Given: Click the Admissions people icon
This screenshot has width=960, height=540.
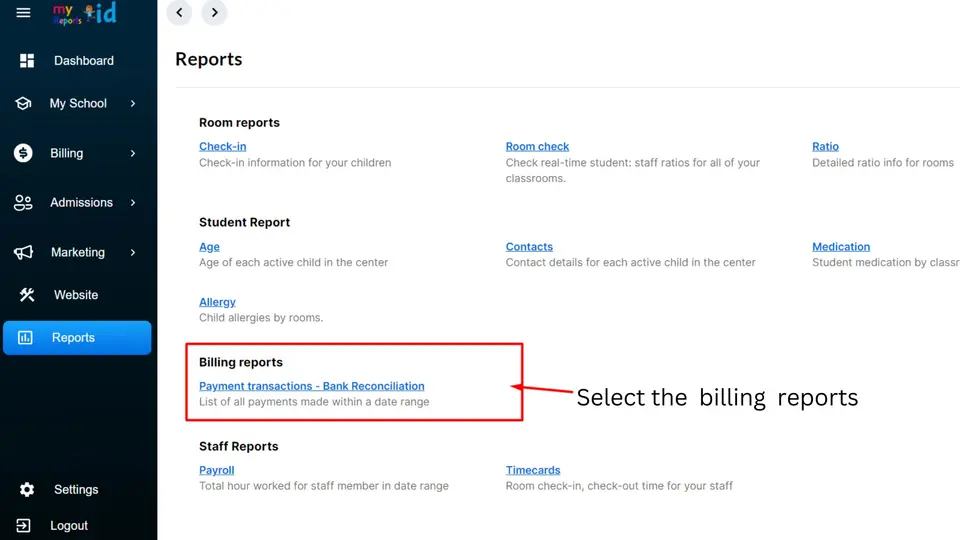Looking at the screenshot, I should point(23,203).
